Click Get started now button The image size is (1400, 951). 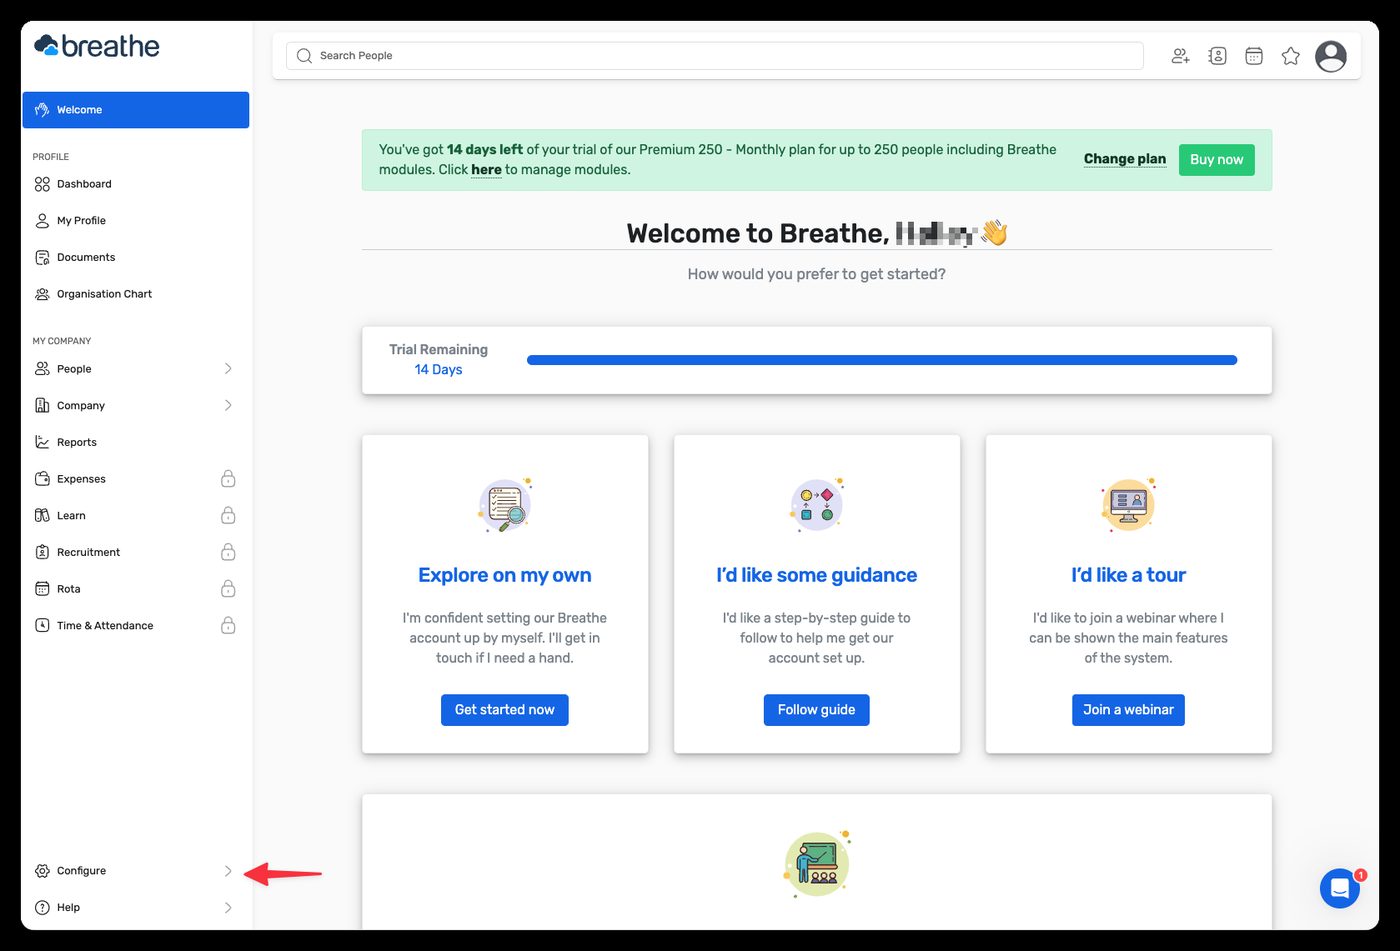[x=505, y=710]
